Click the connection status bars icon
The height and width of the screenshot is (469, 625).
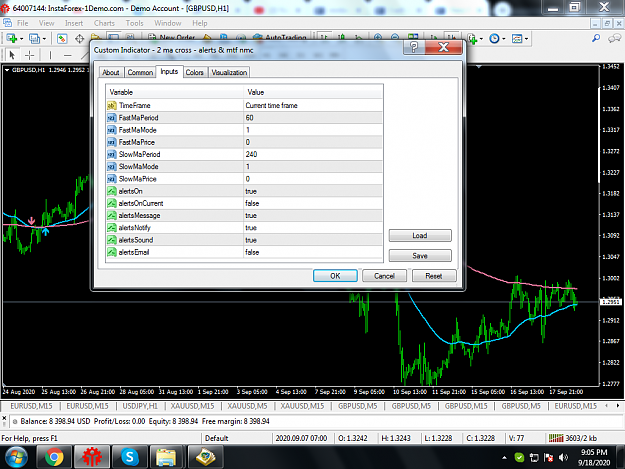556,438
